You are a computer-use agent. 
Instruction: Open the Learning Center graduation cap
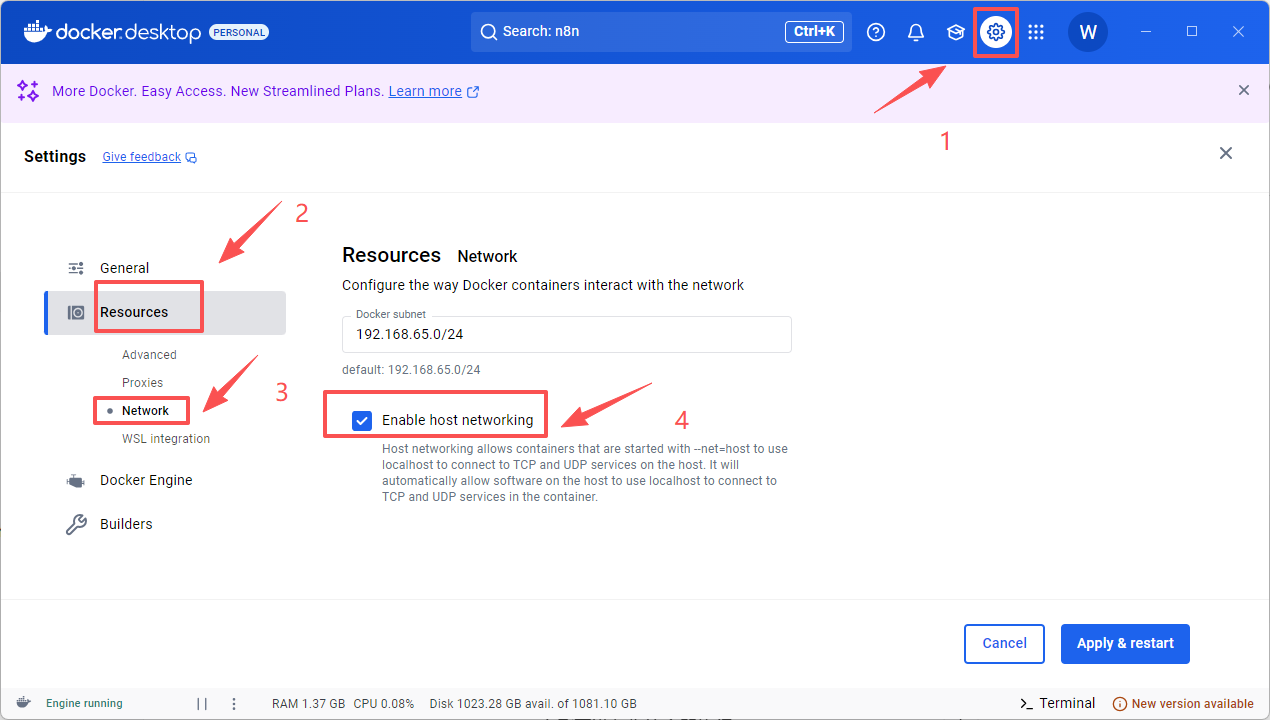(x=956, y=32)
